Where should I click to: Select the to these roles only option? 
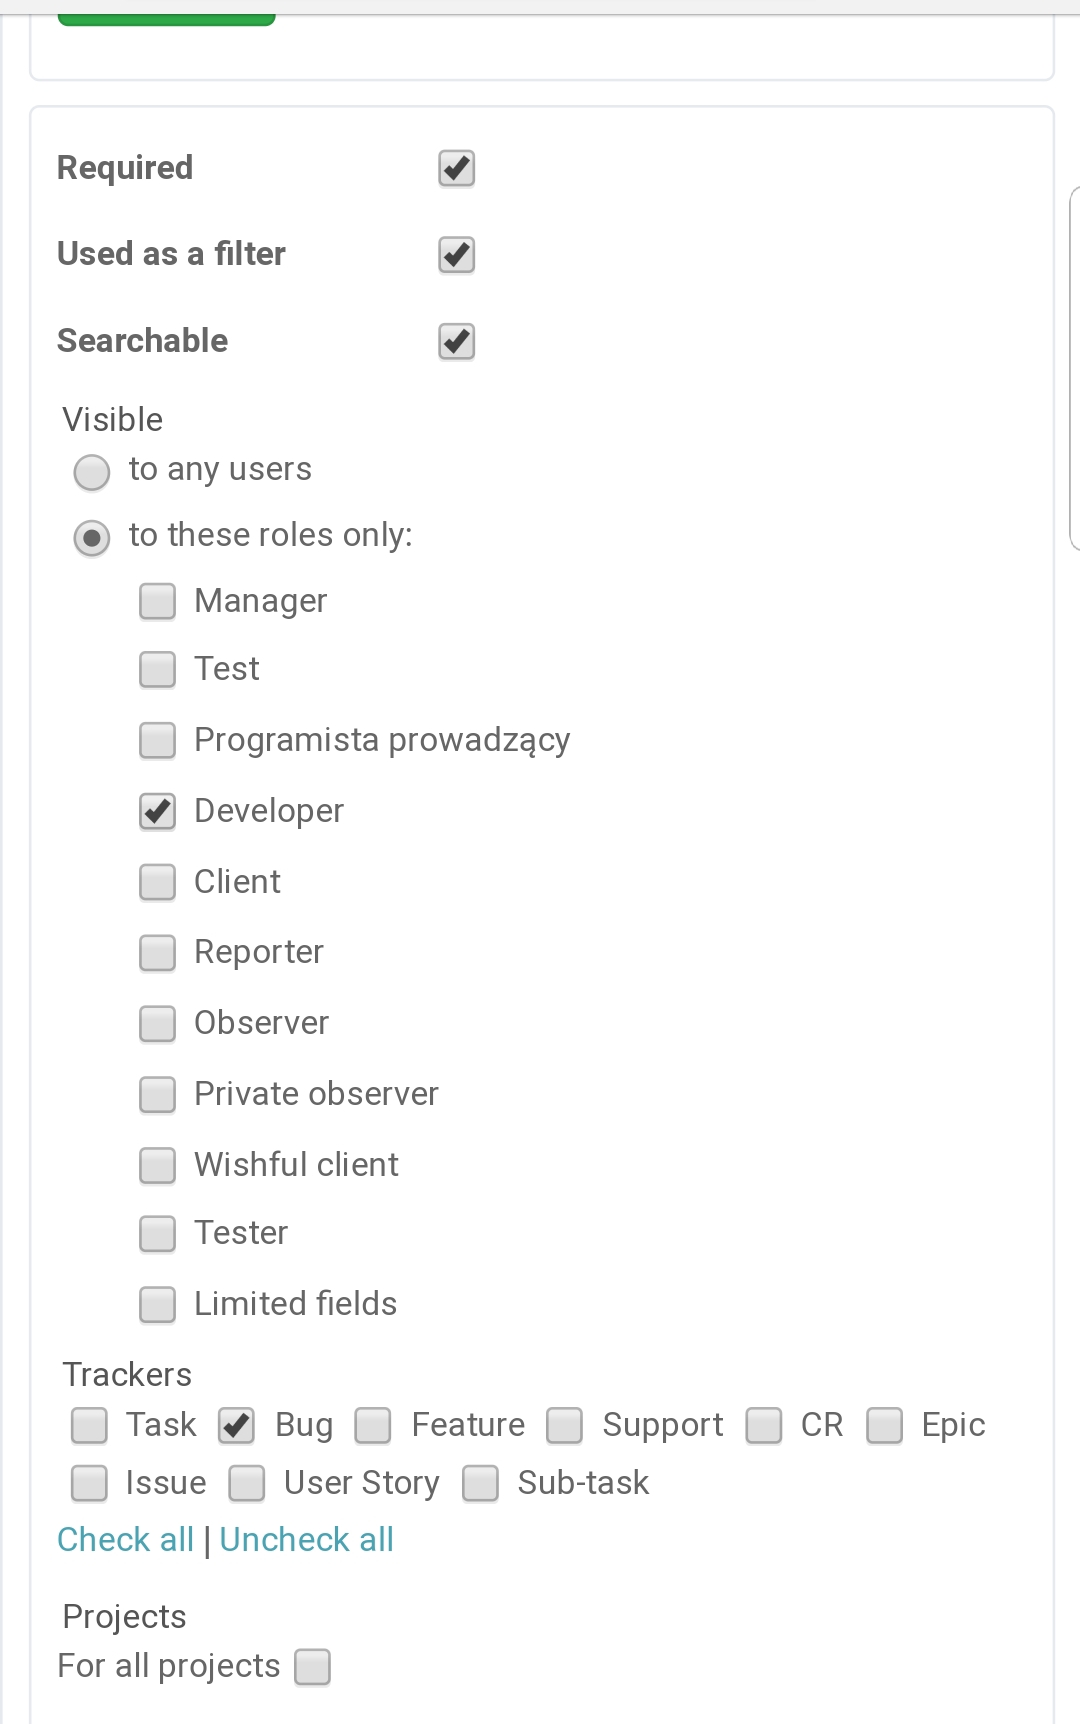click(x=92, y=538)
